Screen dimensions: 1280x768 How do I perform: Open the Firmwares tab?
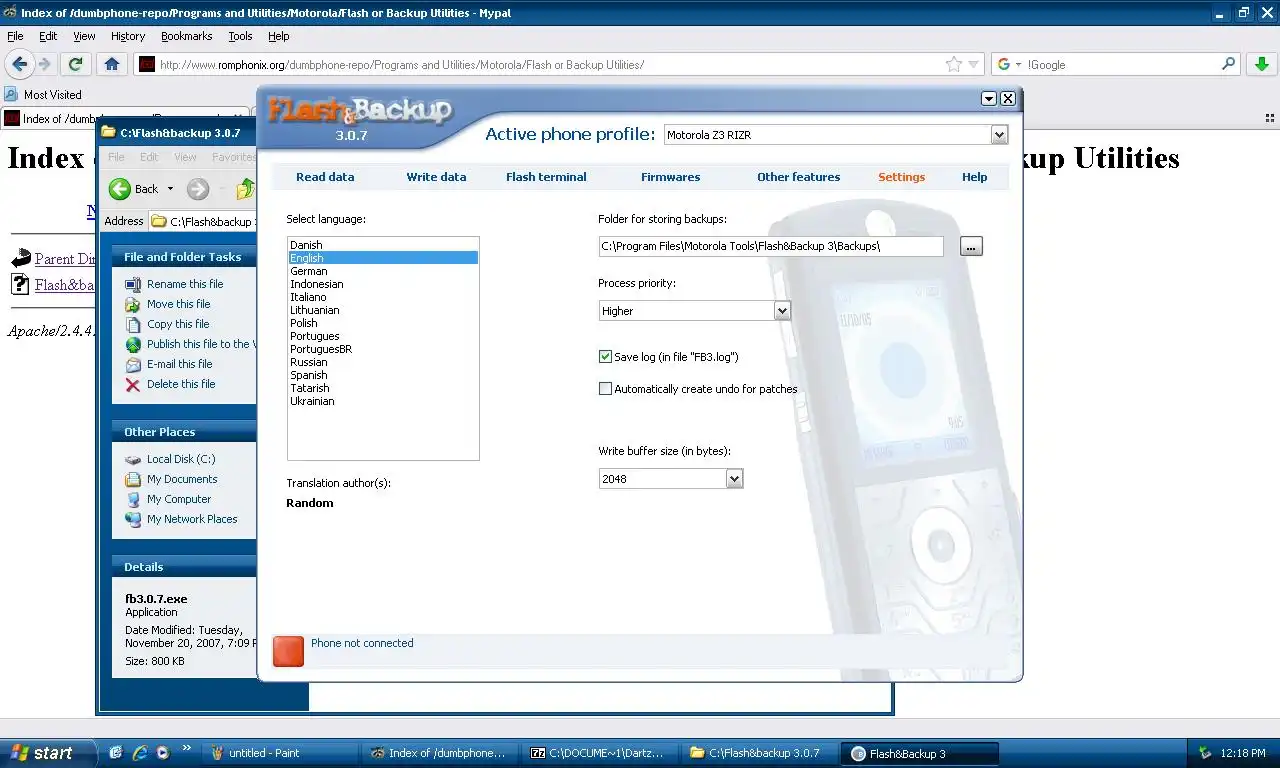670,177
